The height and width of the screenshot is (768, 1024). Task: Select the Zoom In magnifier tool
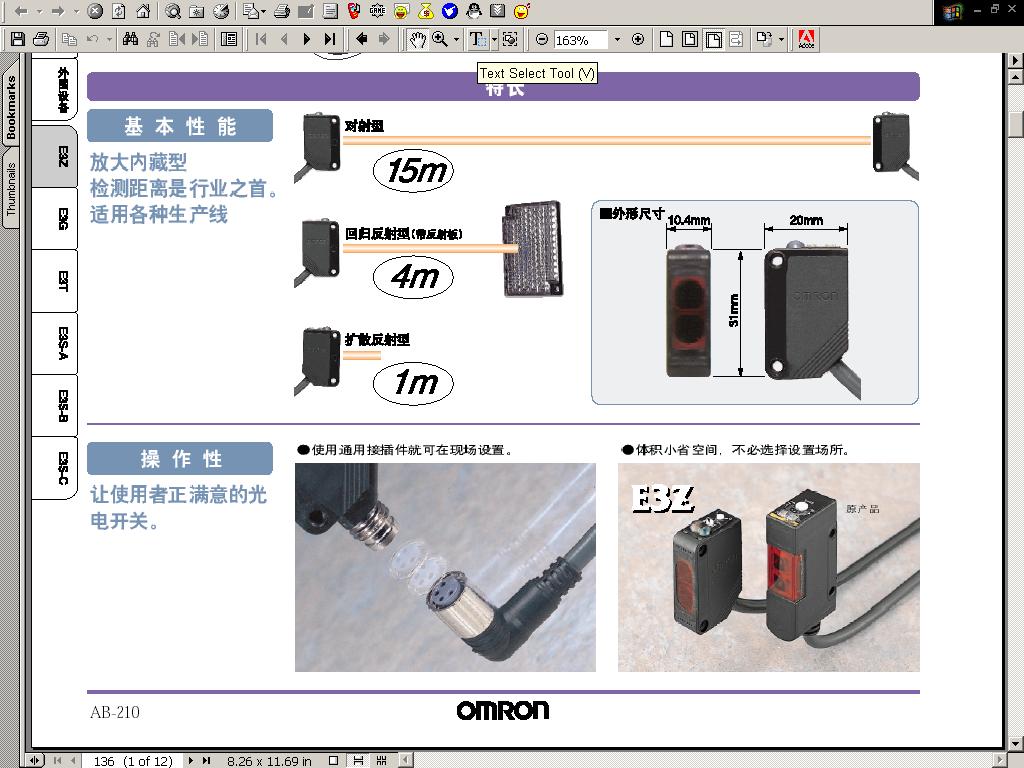(x=440, y=39)
